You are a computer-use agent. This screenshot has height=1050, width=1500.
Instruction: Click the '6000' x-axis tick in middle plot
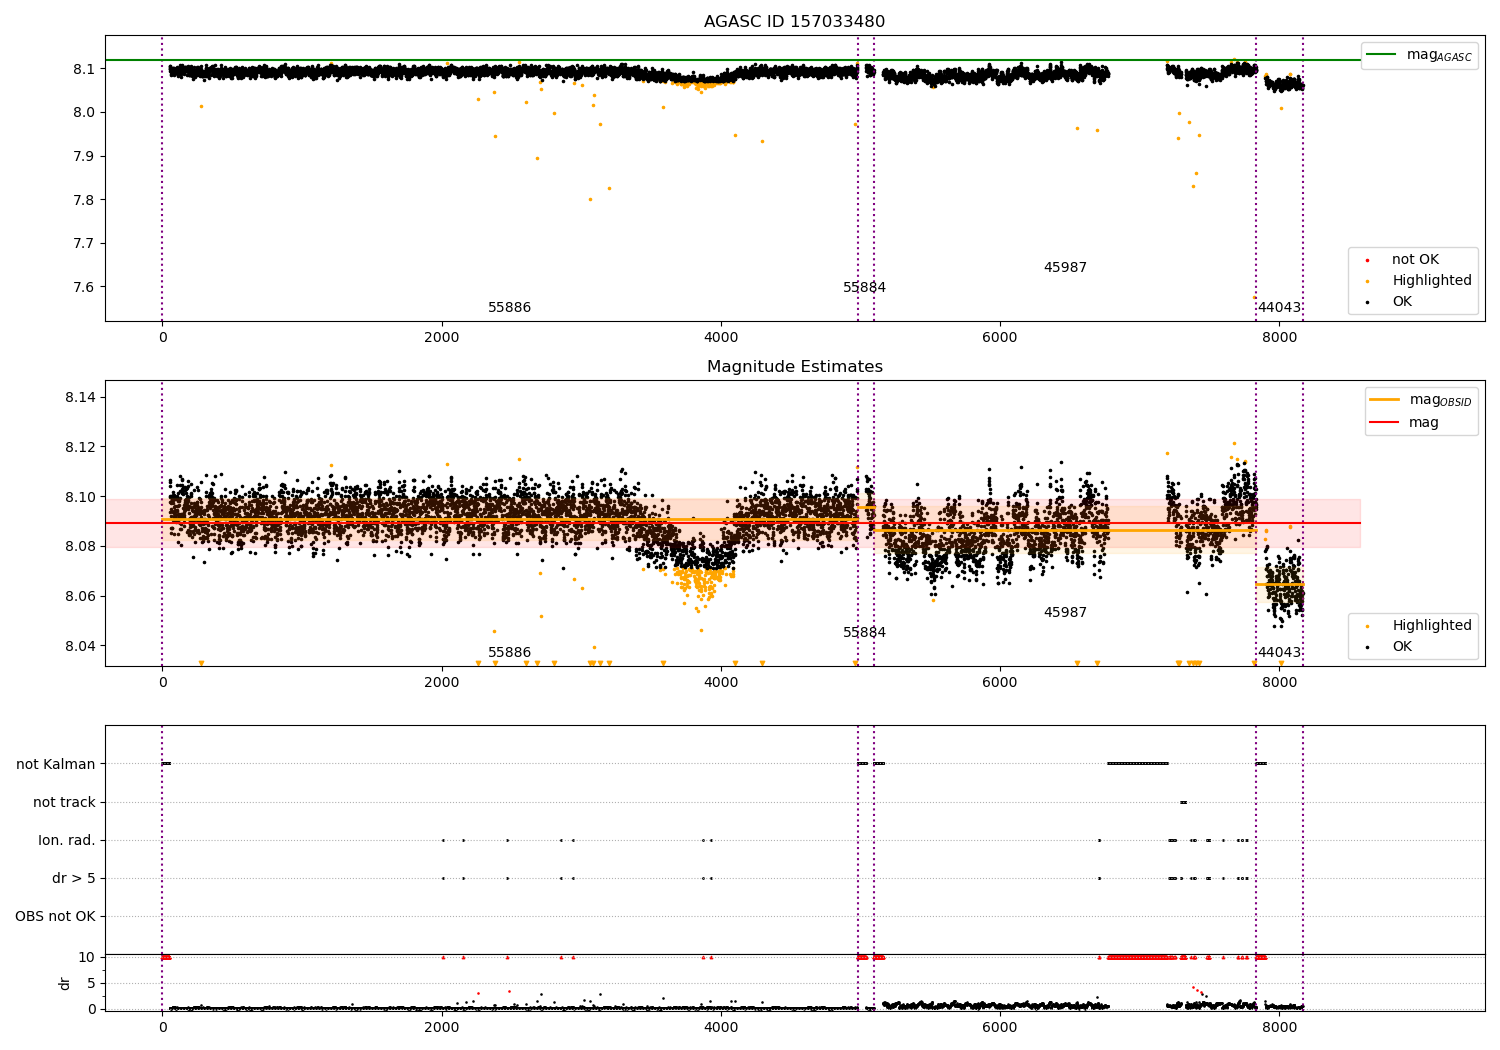click(1000, 683)
